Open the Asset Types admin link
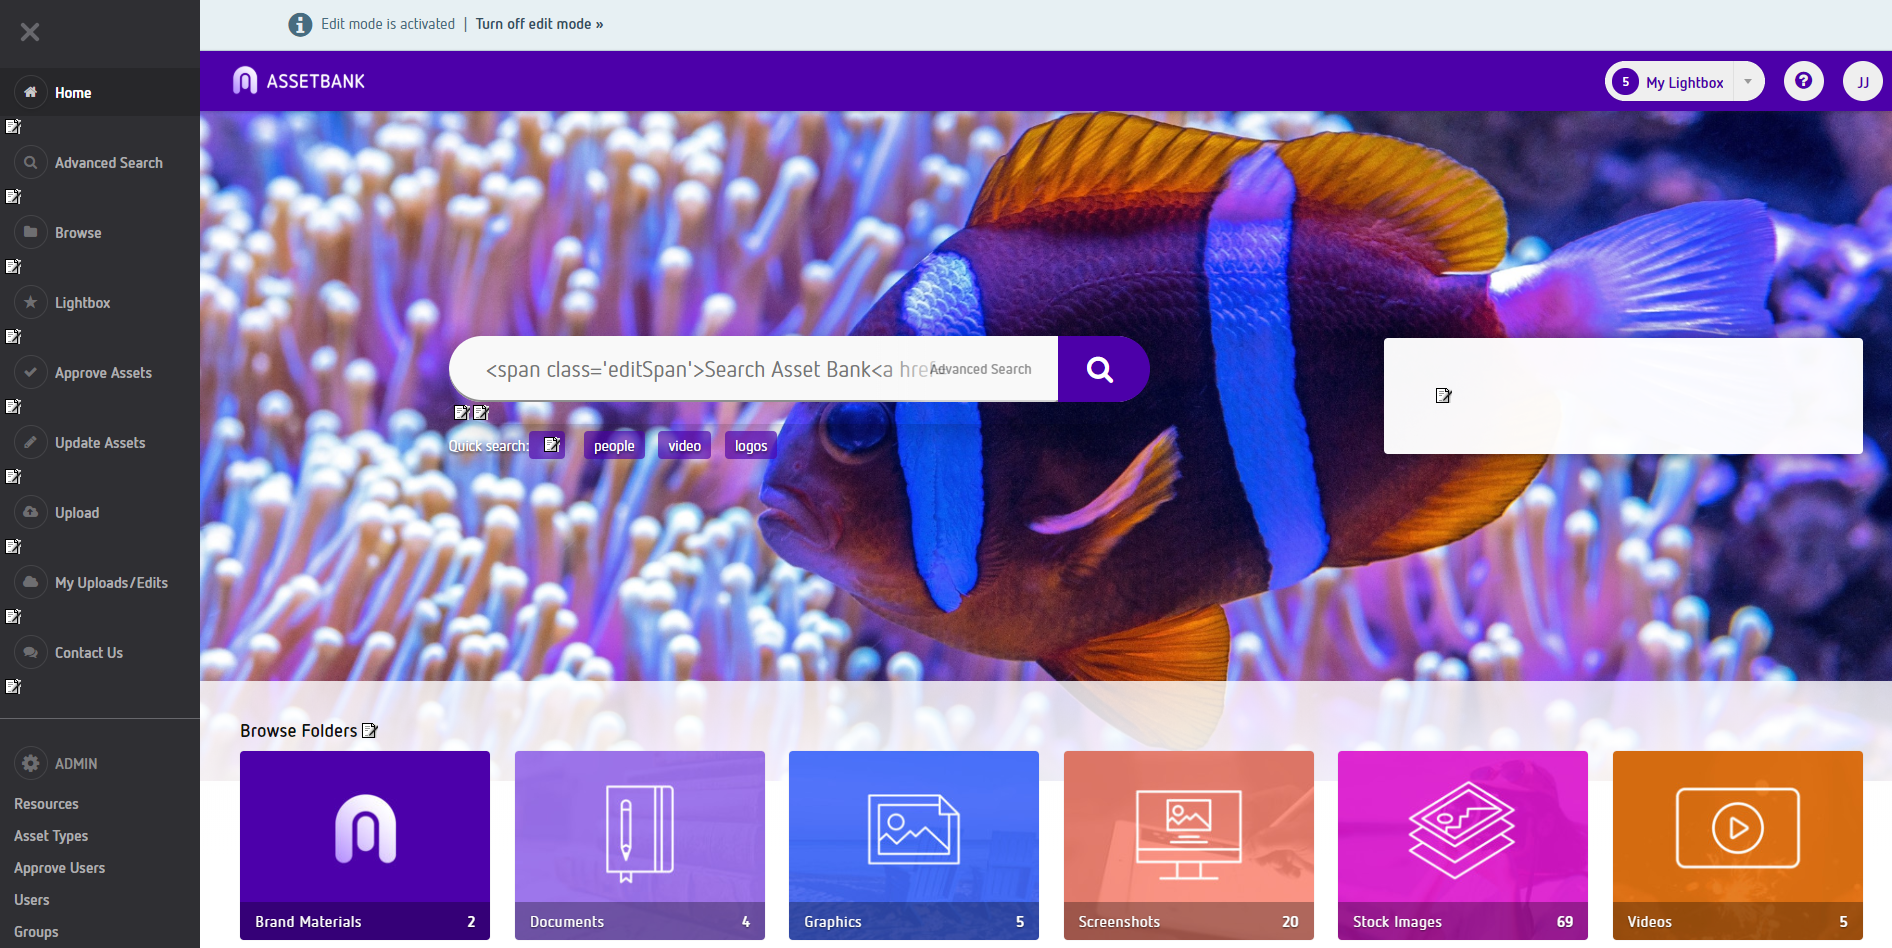The height and width of the screenshot is (948, 1892). click(x=51, y=836)
